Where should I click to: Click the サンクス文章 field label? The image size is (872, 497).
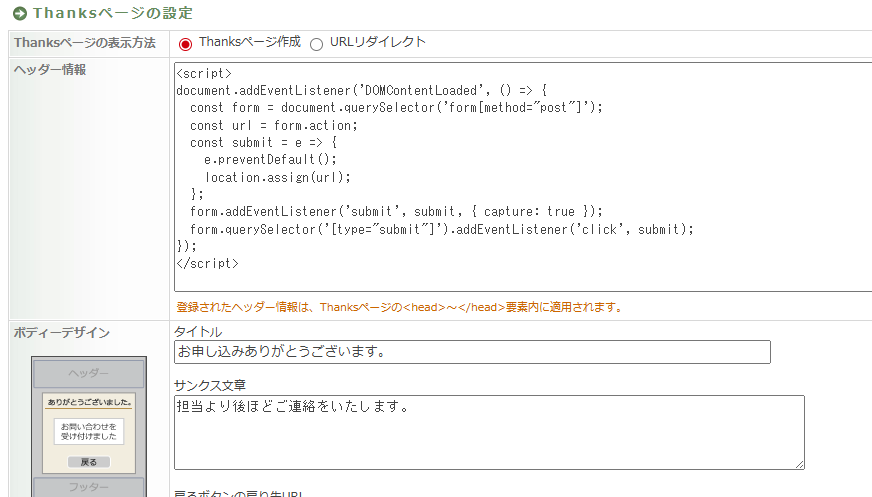tap(210, 385)
